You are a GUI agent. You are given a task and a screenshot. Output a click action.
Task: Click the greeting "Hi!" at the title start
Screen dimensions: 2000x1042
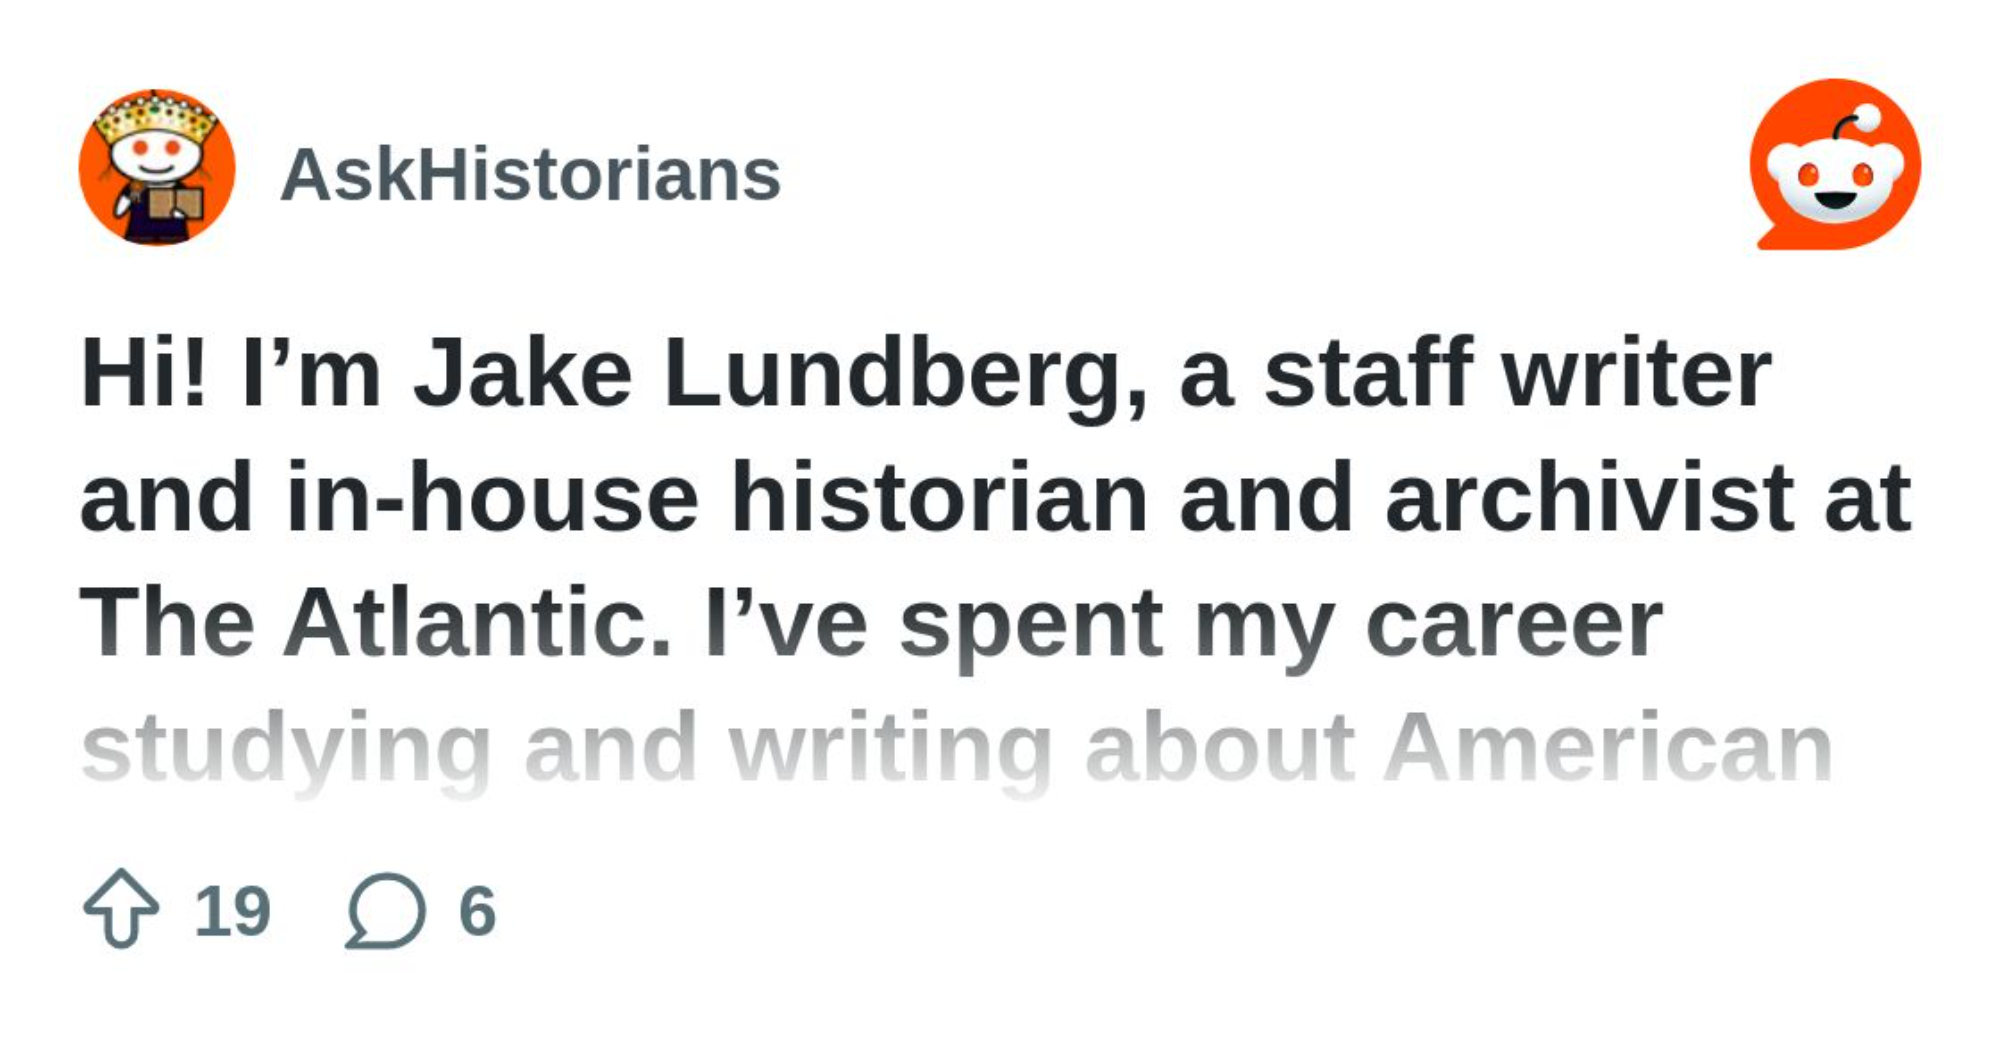[144, 373]
